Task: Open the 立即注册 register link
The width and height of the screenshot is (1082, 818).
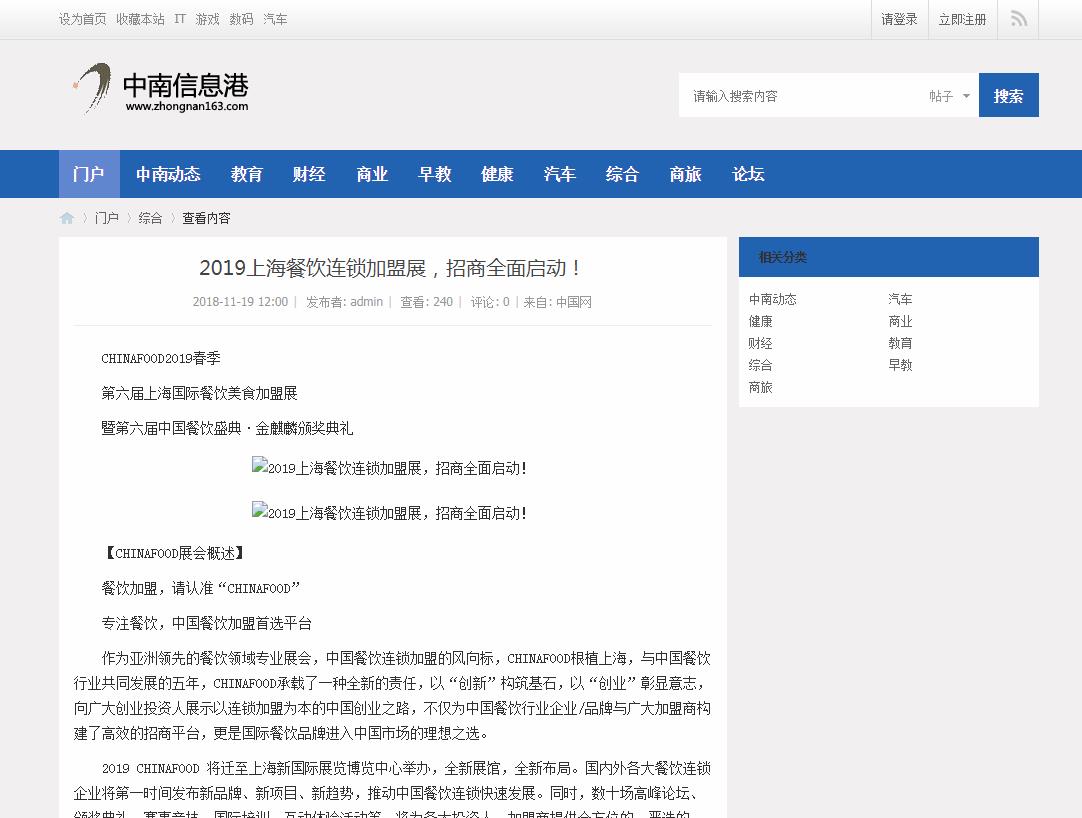Action: click(x=962, y=19)
